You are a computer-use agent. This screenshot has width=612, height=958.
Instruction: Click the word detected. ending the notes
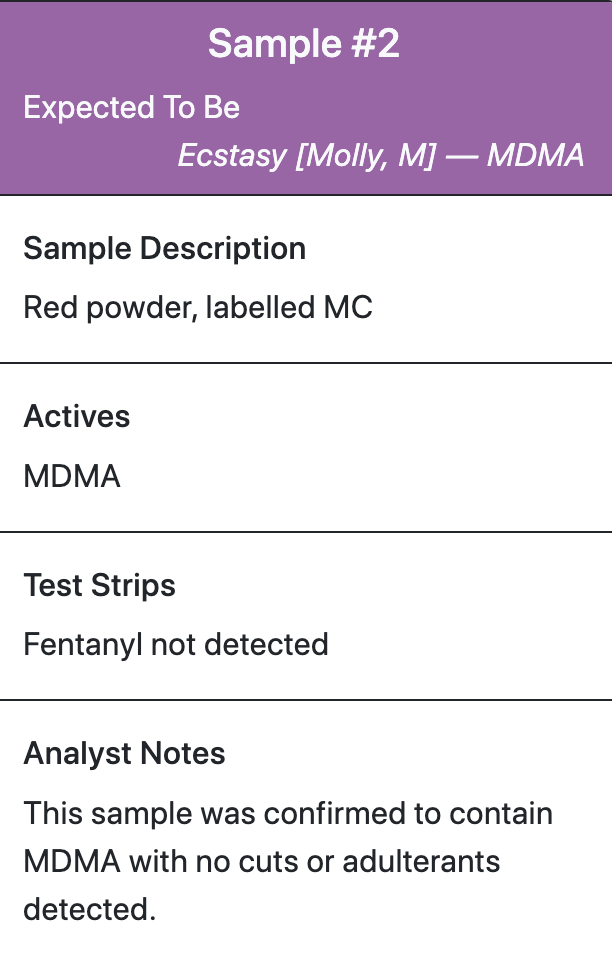pos(89,910)
